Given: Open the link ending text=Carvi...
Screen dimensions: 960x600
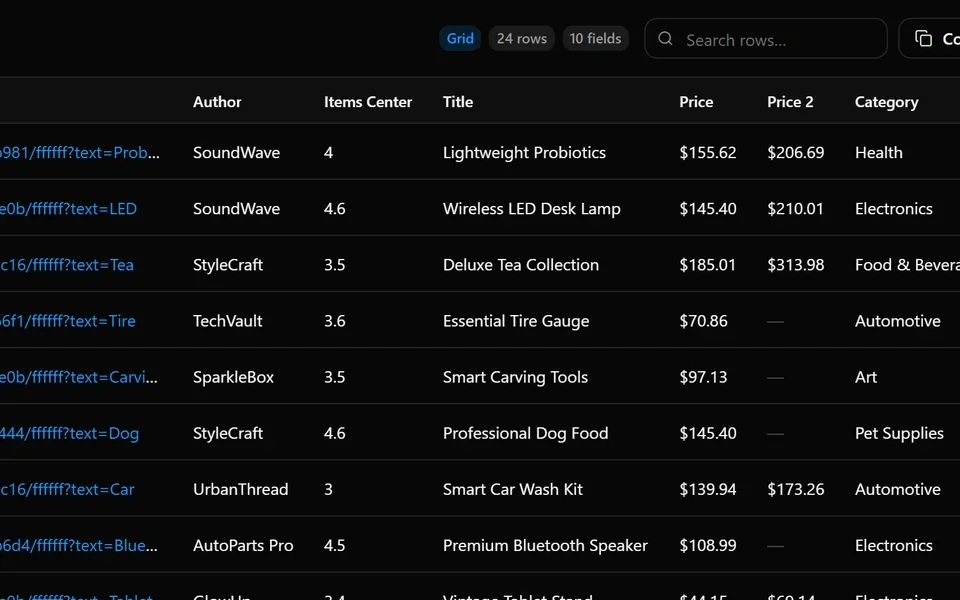Looking at the screenshot, I should (78, 377).
